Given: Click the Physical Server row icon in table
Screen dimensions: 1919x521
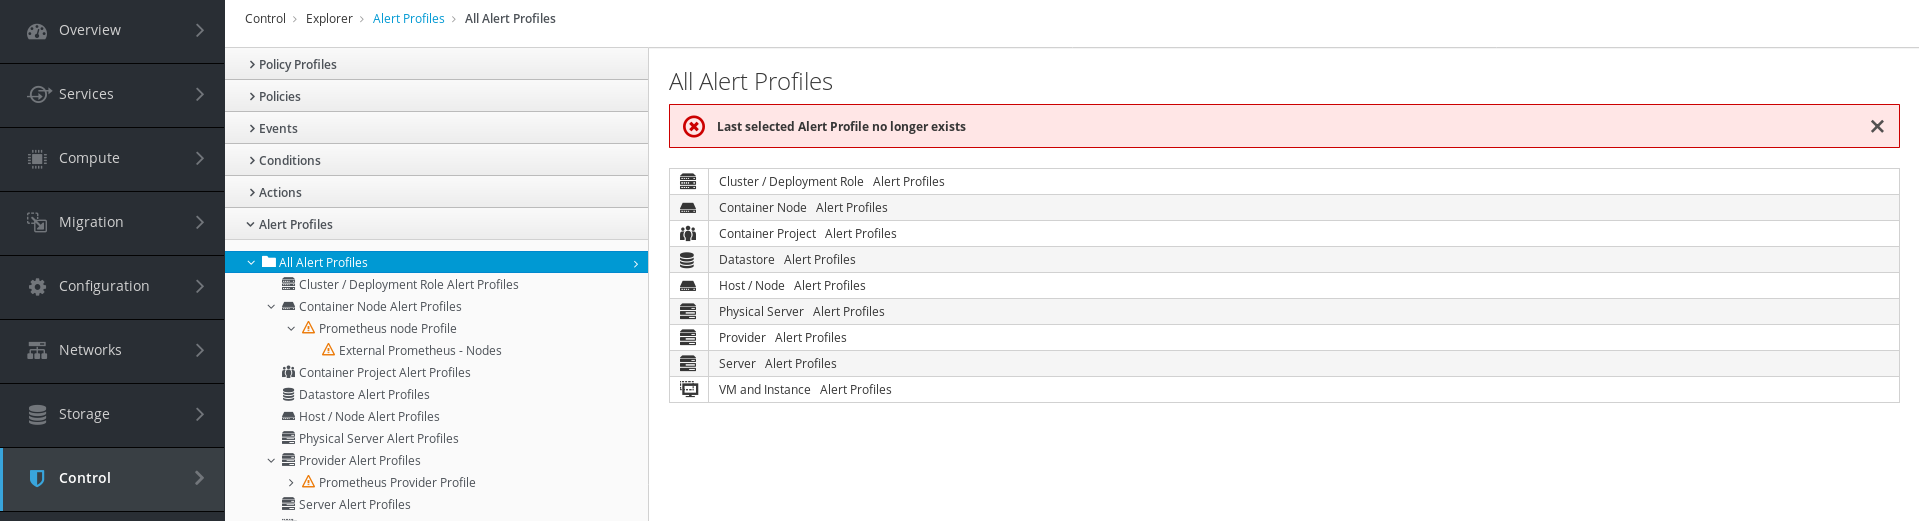Looking at the screenshot, I should point(688,311).
